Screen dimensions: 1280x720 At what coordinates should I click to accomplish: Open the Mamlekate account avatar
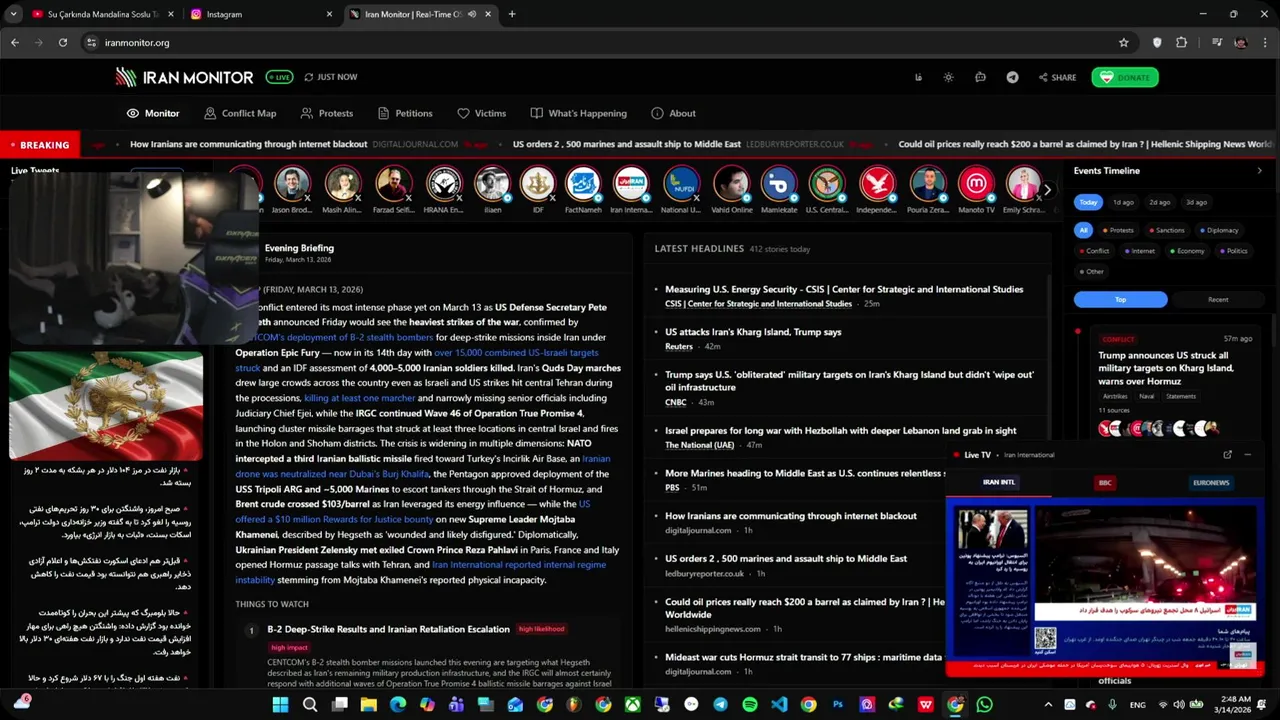(779, 185)
